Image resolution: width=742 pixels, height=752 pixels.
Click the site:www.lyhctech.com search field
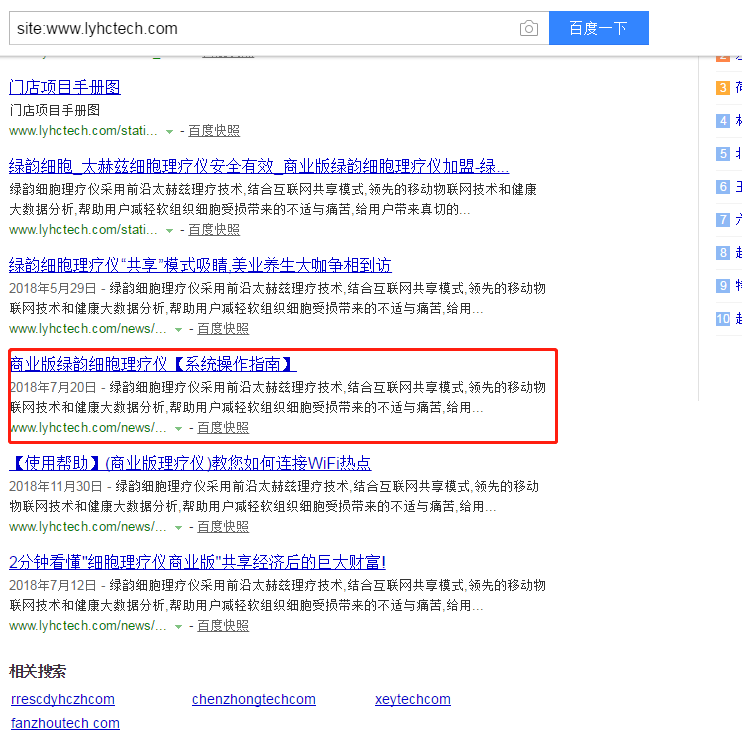[260, 28]
